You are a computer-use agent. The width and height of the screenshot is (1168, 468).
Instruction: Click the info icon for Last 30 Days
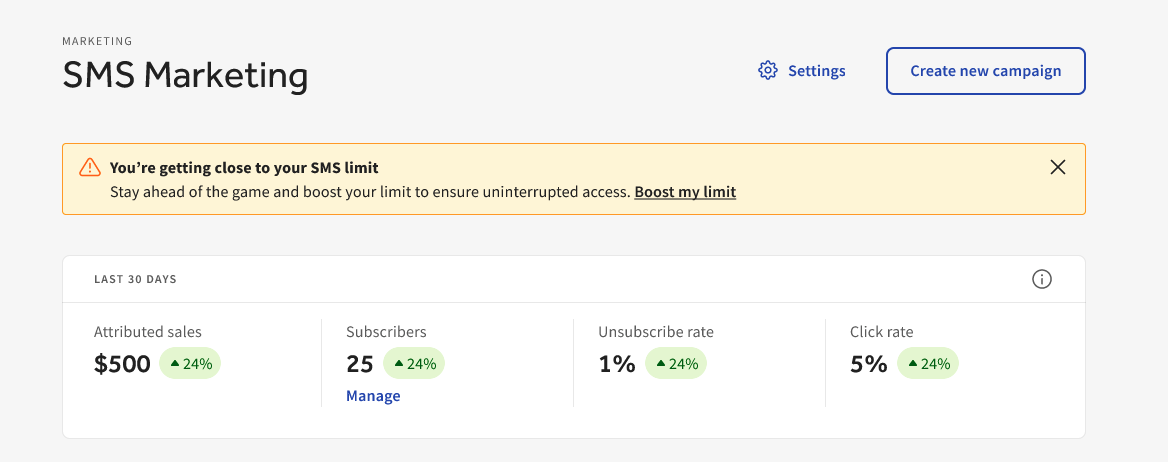click(x=1041, y=279)
